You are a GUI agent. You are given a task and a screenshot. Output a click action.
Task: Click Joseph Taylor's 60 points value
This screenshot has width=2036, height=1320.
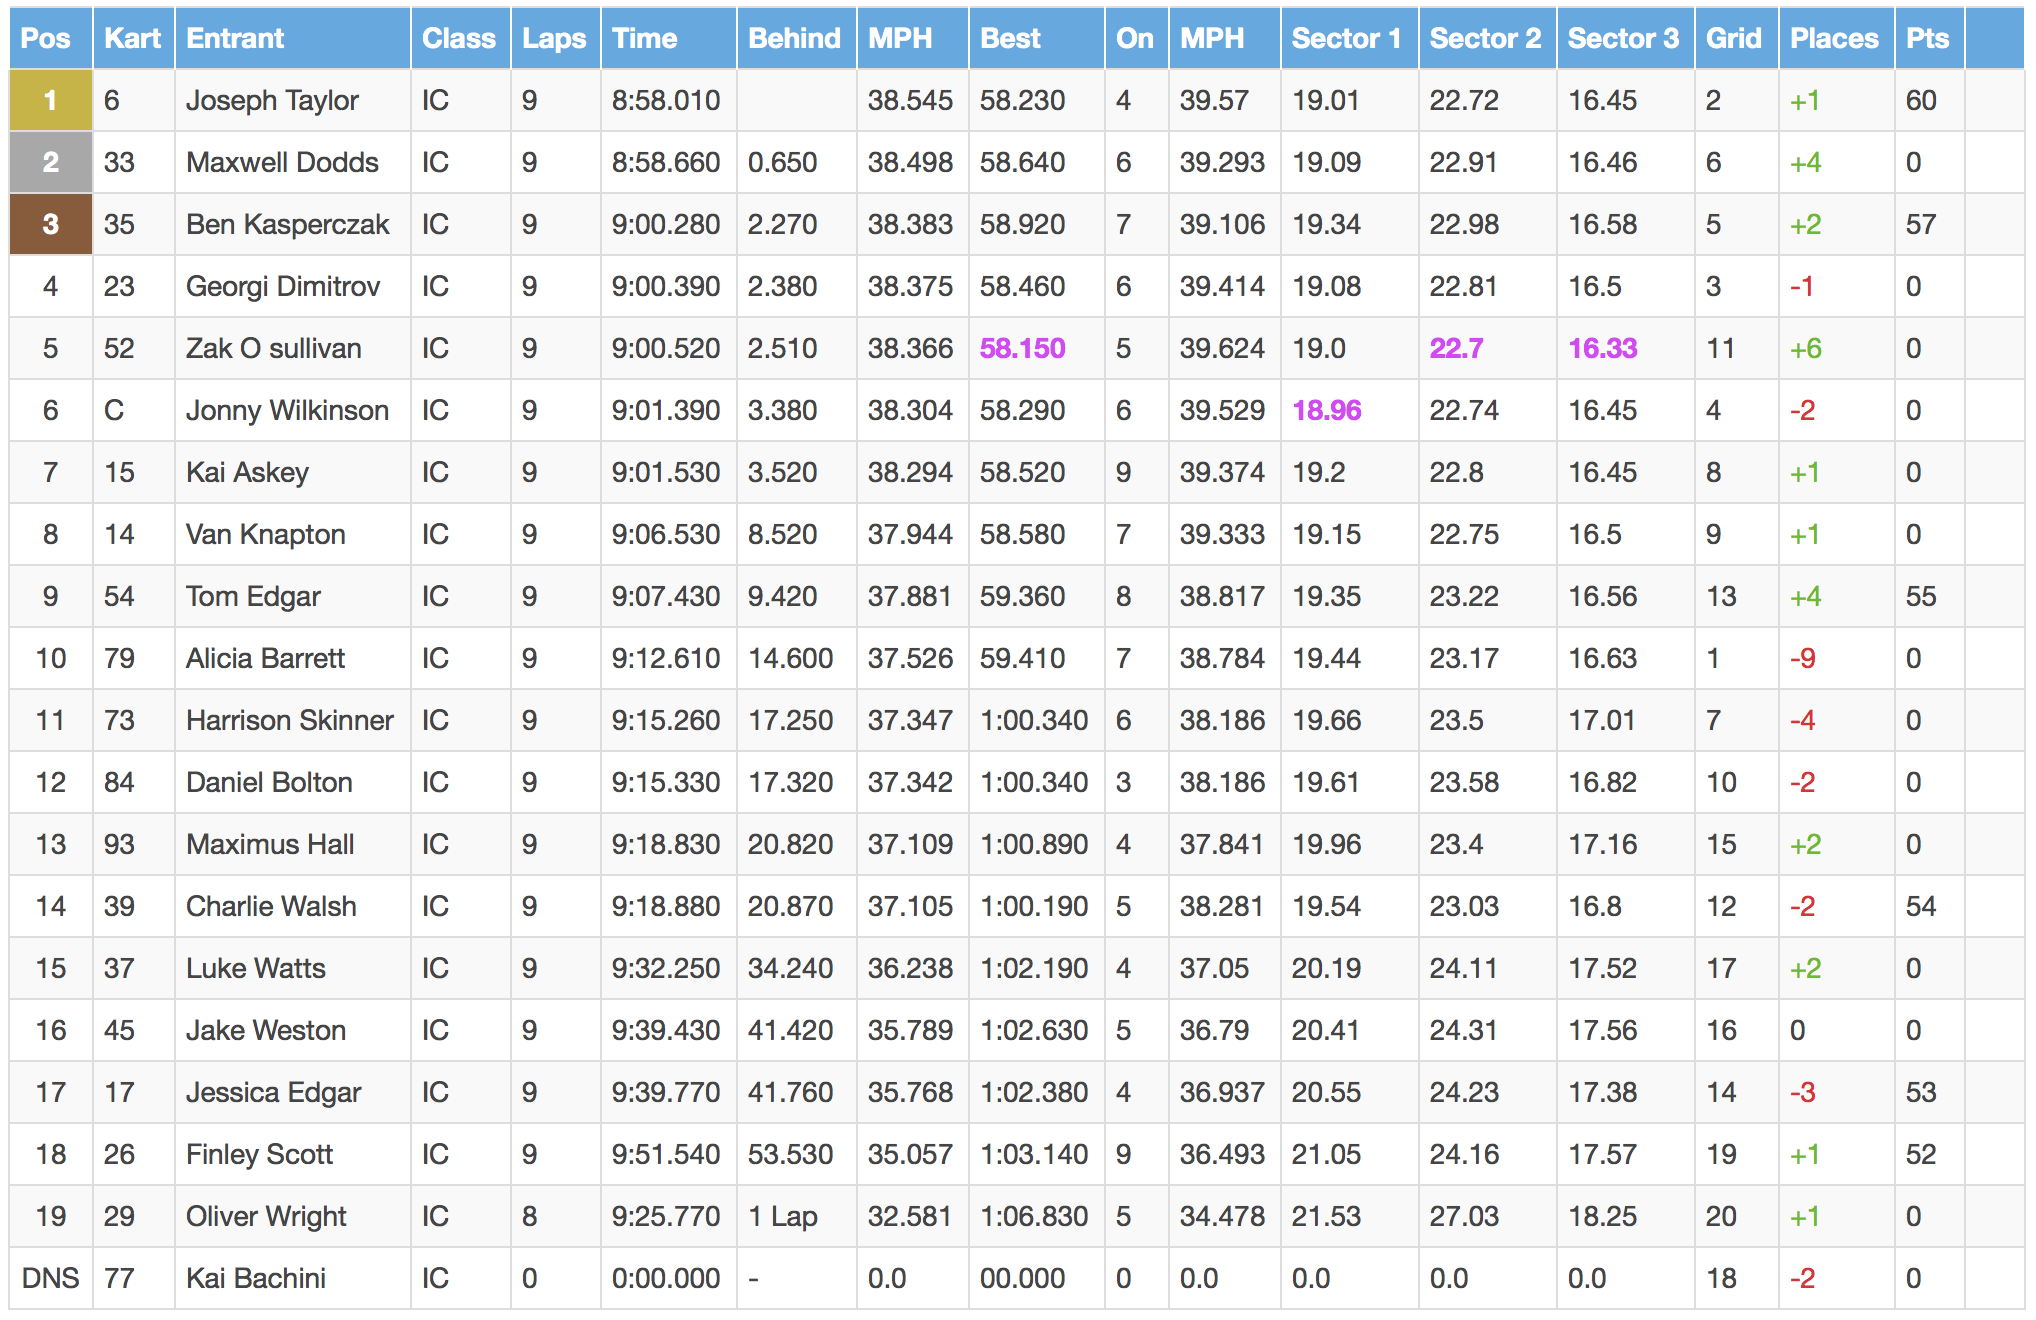(1921, 100)
